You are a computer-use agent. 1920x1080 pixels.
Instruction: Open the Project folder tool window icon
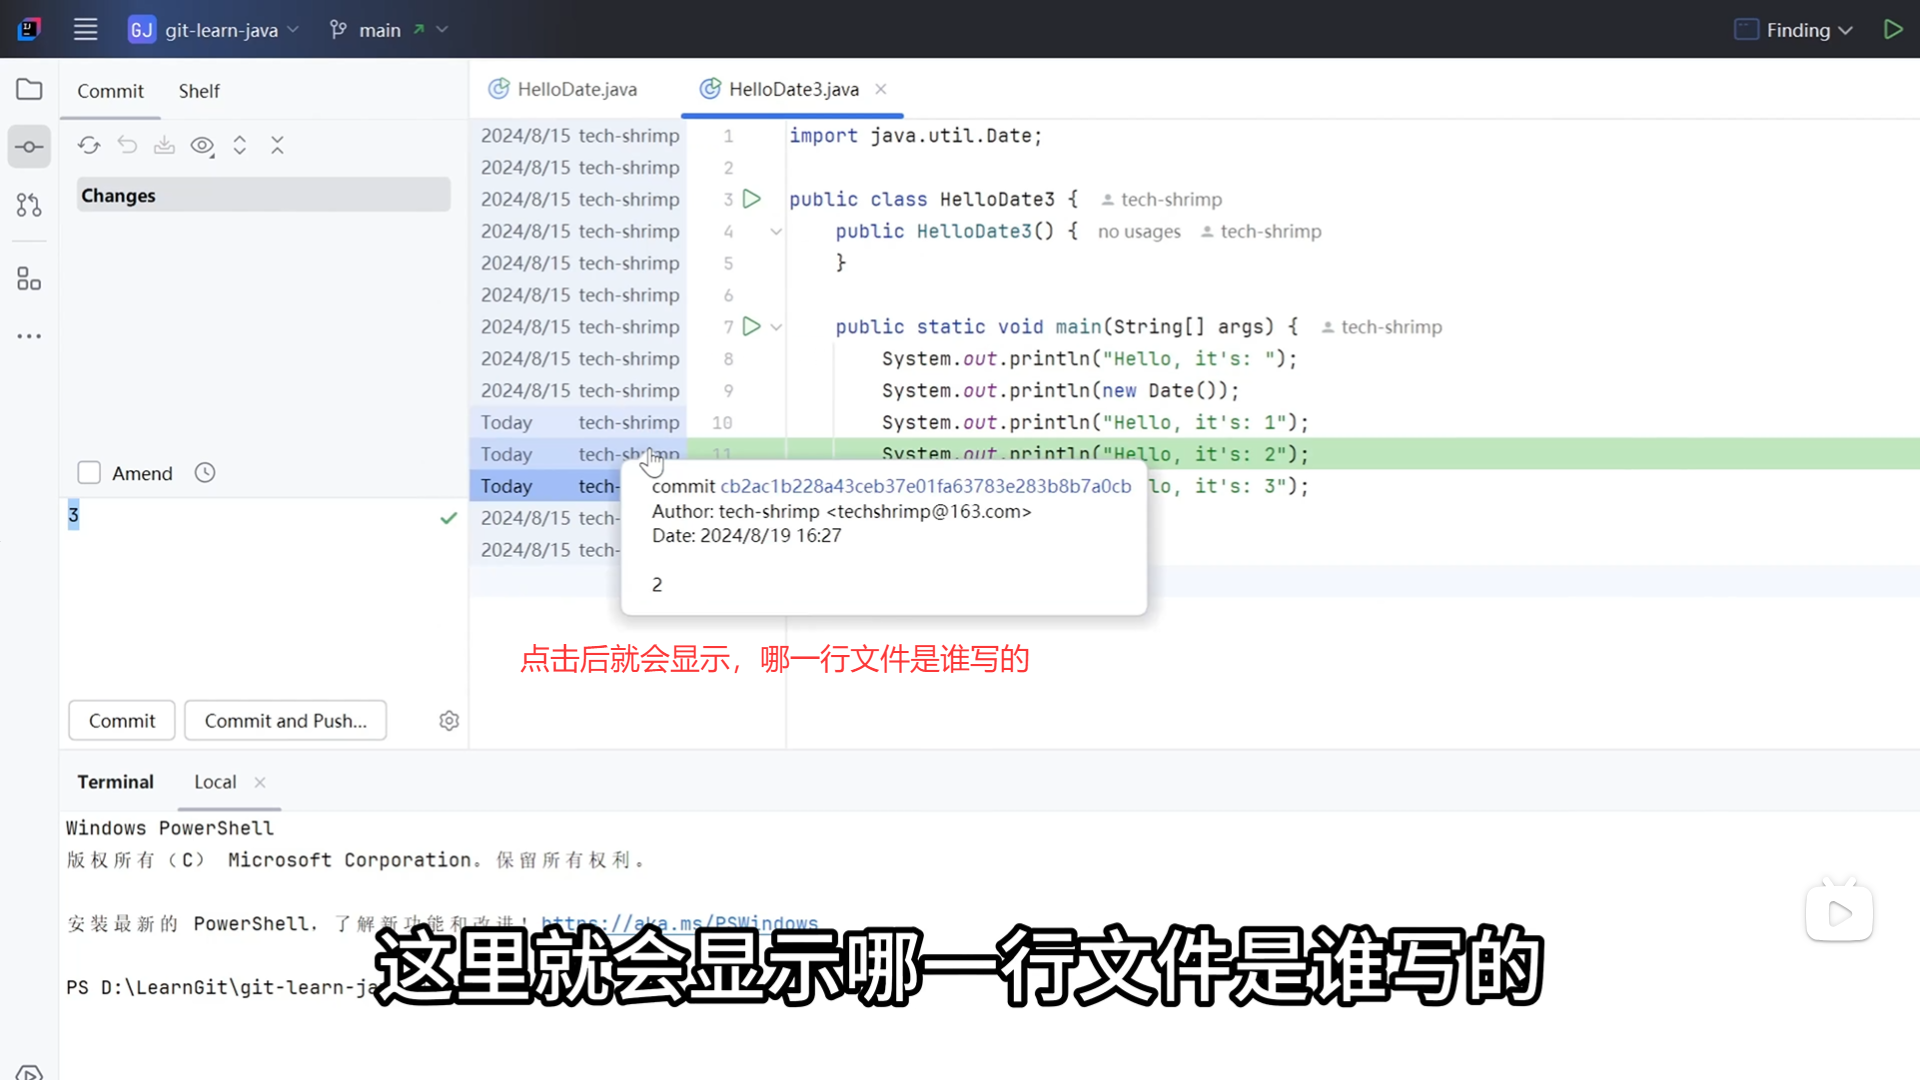29,90
